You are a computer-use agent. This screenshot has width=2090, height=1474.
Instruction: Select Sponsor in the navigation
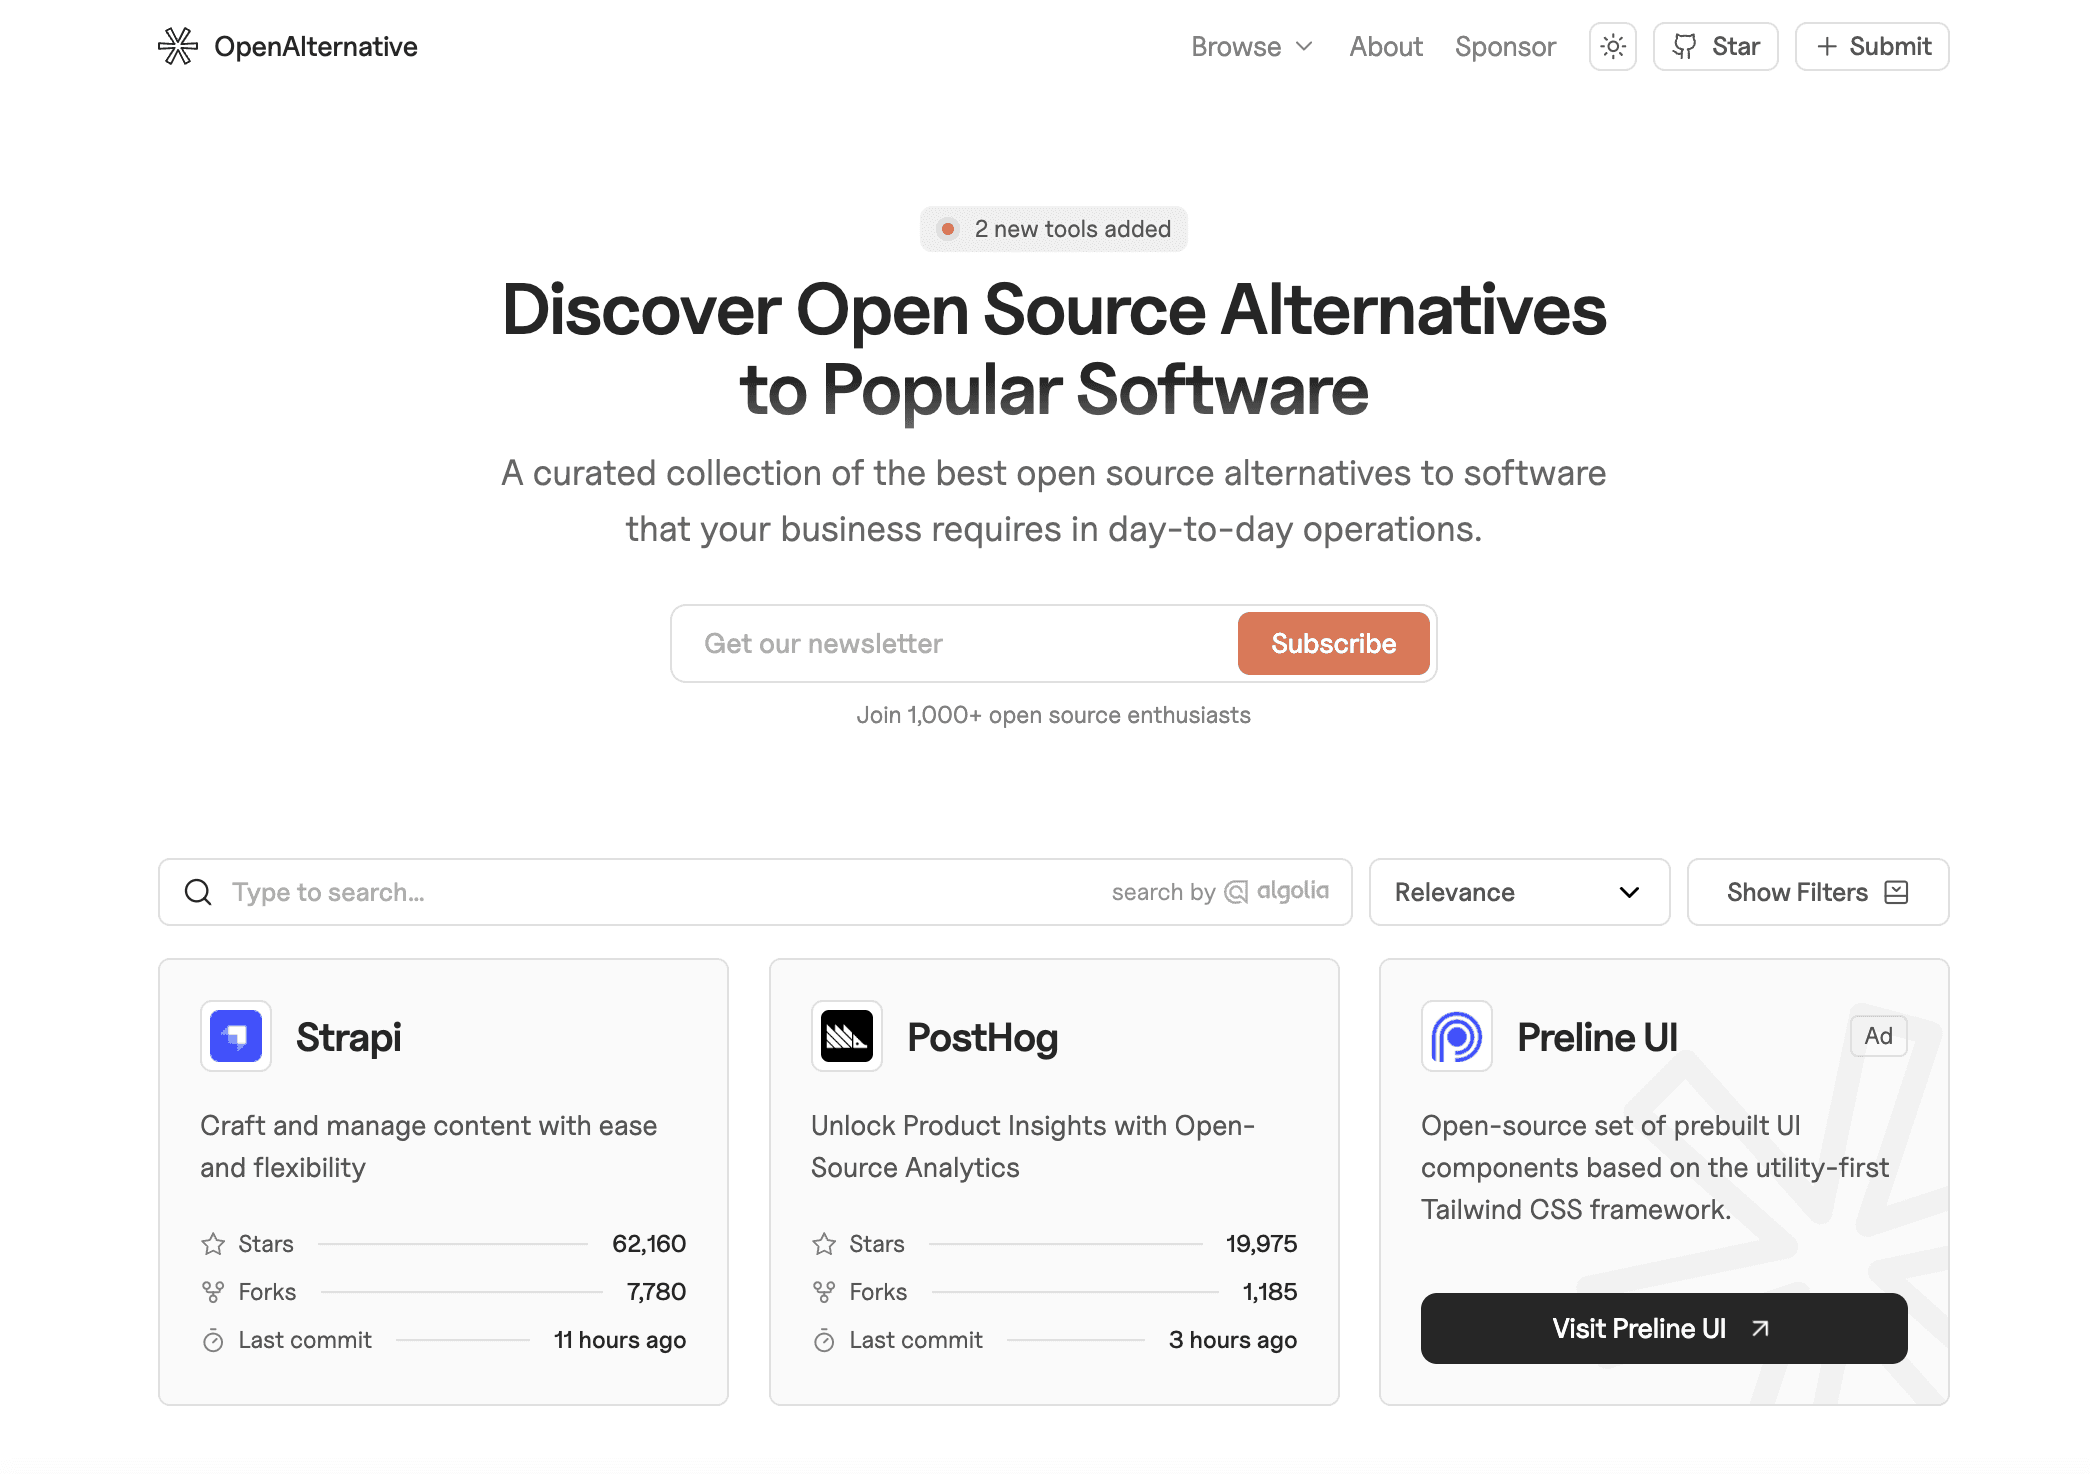pos(1505,46)
